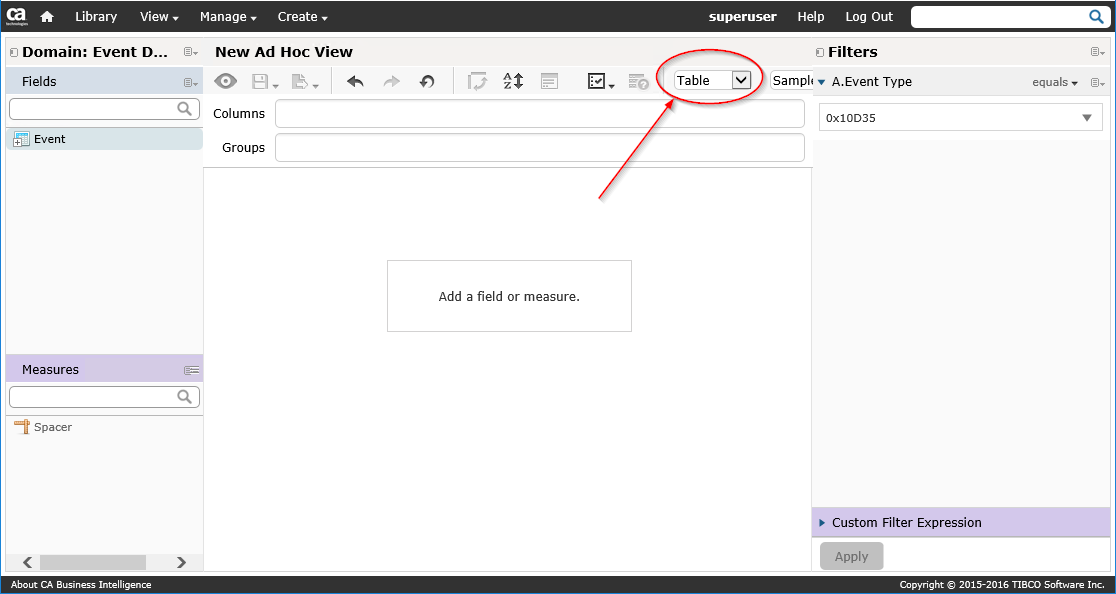Click the Switch Group pivot icon
Viewport: 1116px width, 594px height.
pos(477,82)
